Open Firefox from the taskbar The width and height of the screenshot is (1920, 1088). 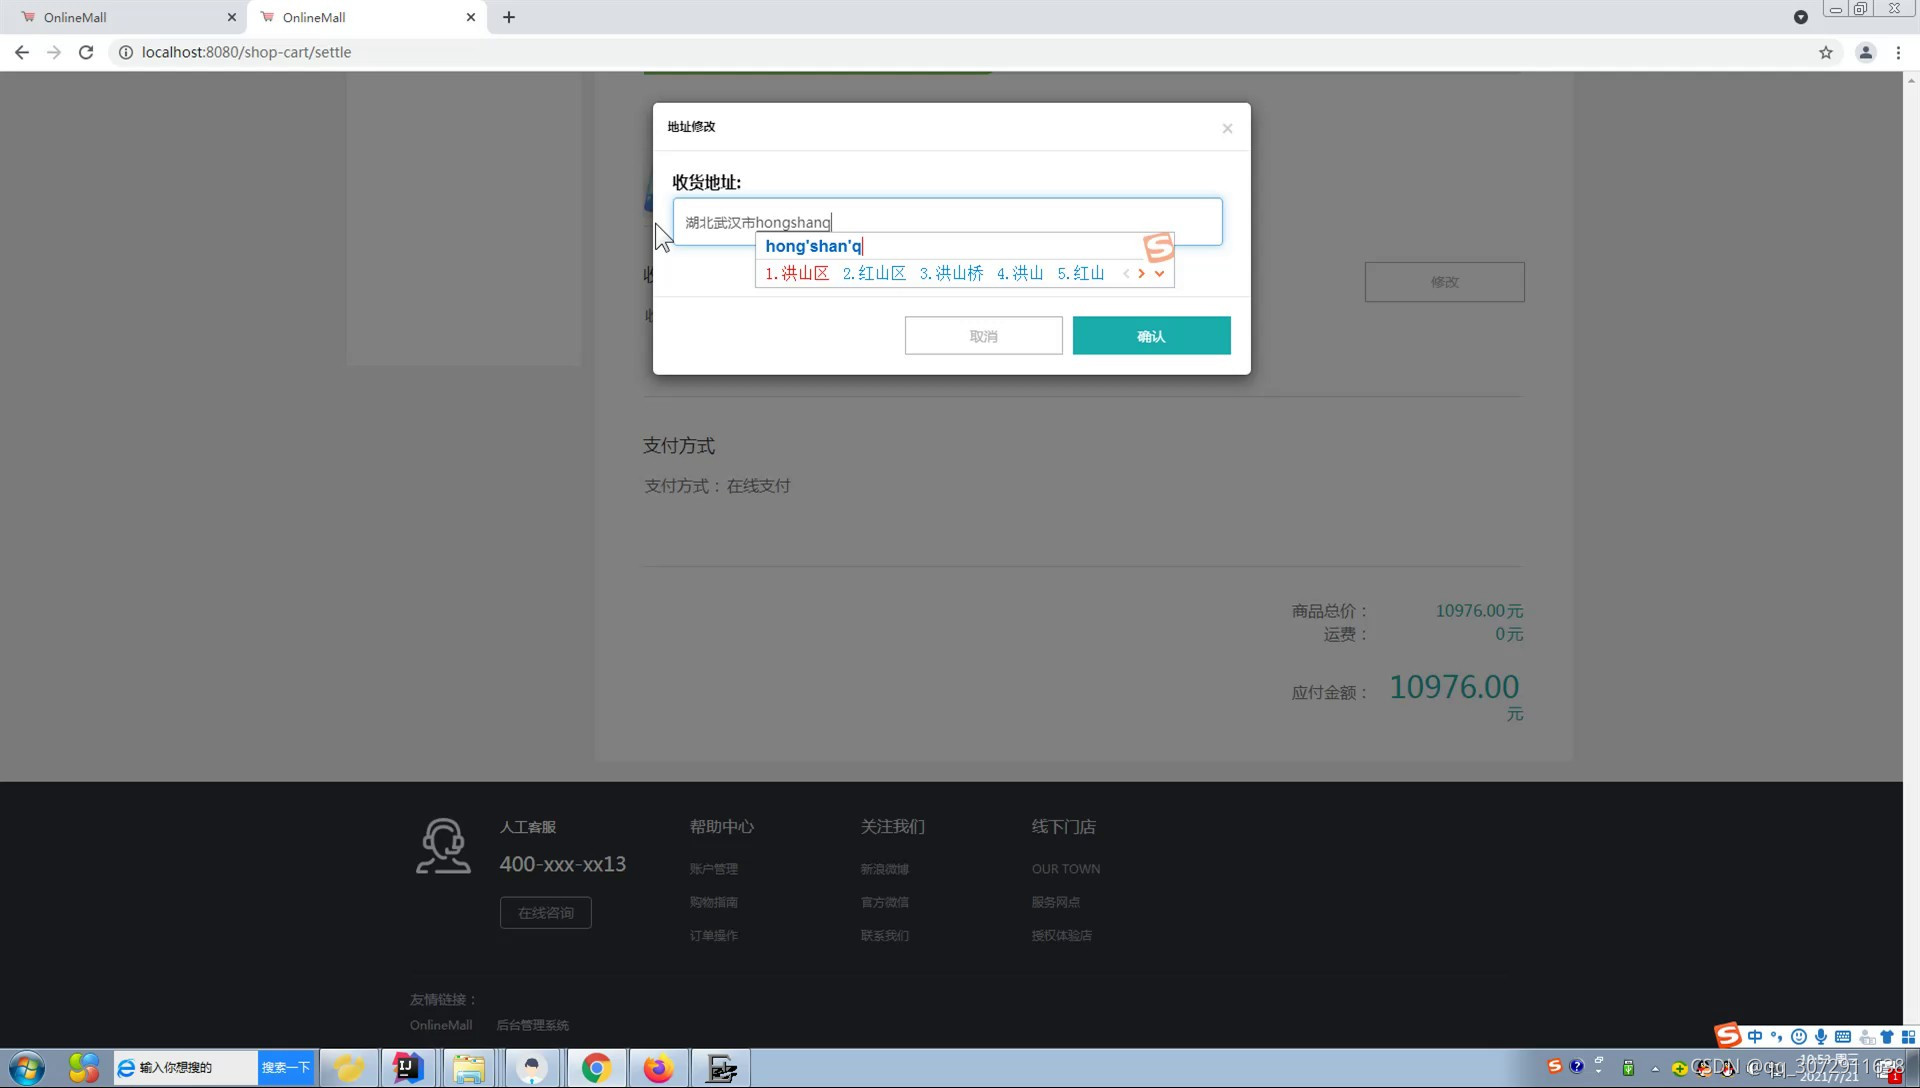658,1068
